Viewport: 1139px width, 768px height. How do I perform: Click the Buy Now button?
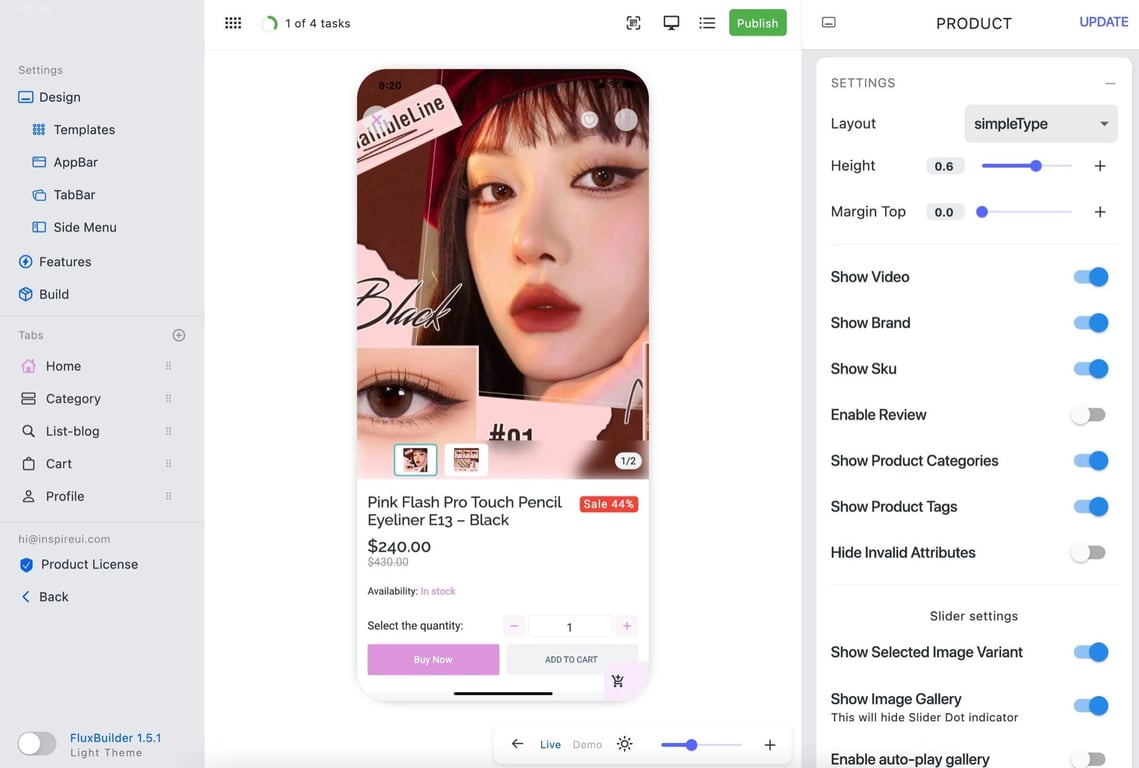(433, 660)
